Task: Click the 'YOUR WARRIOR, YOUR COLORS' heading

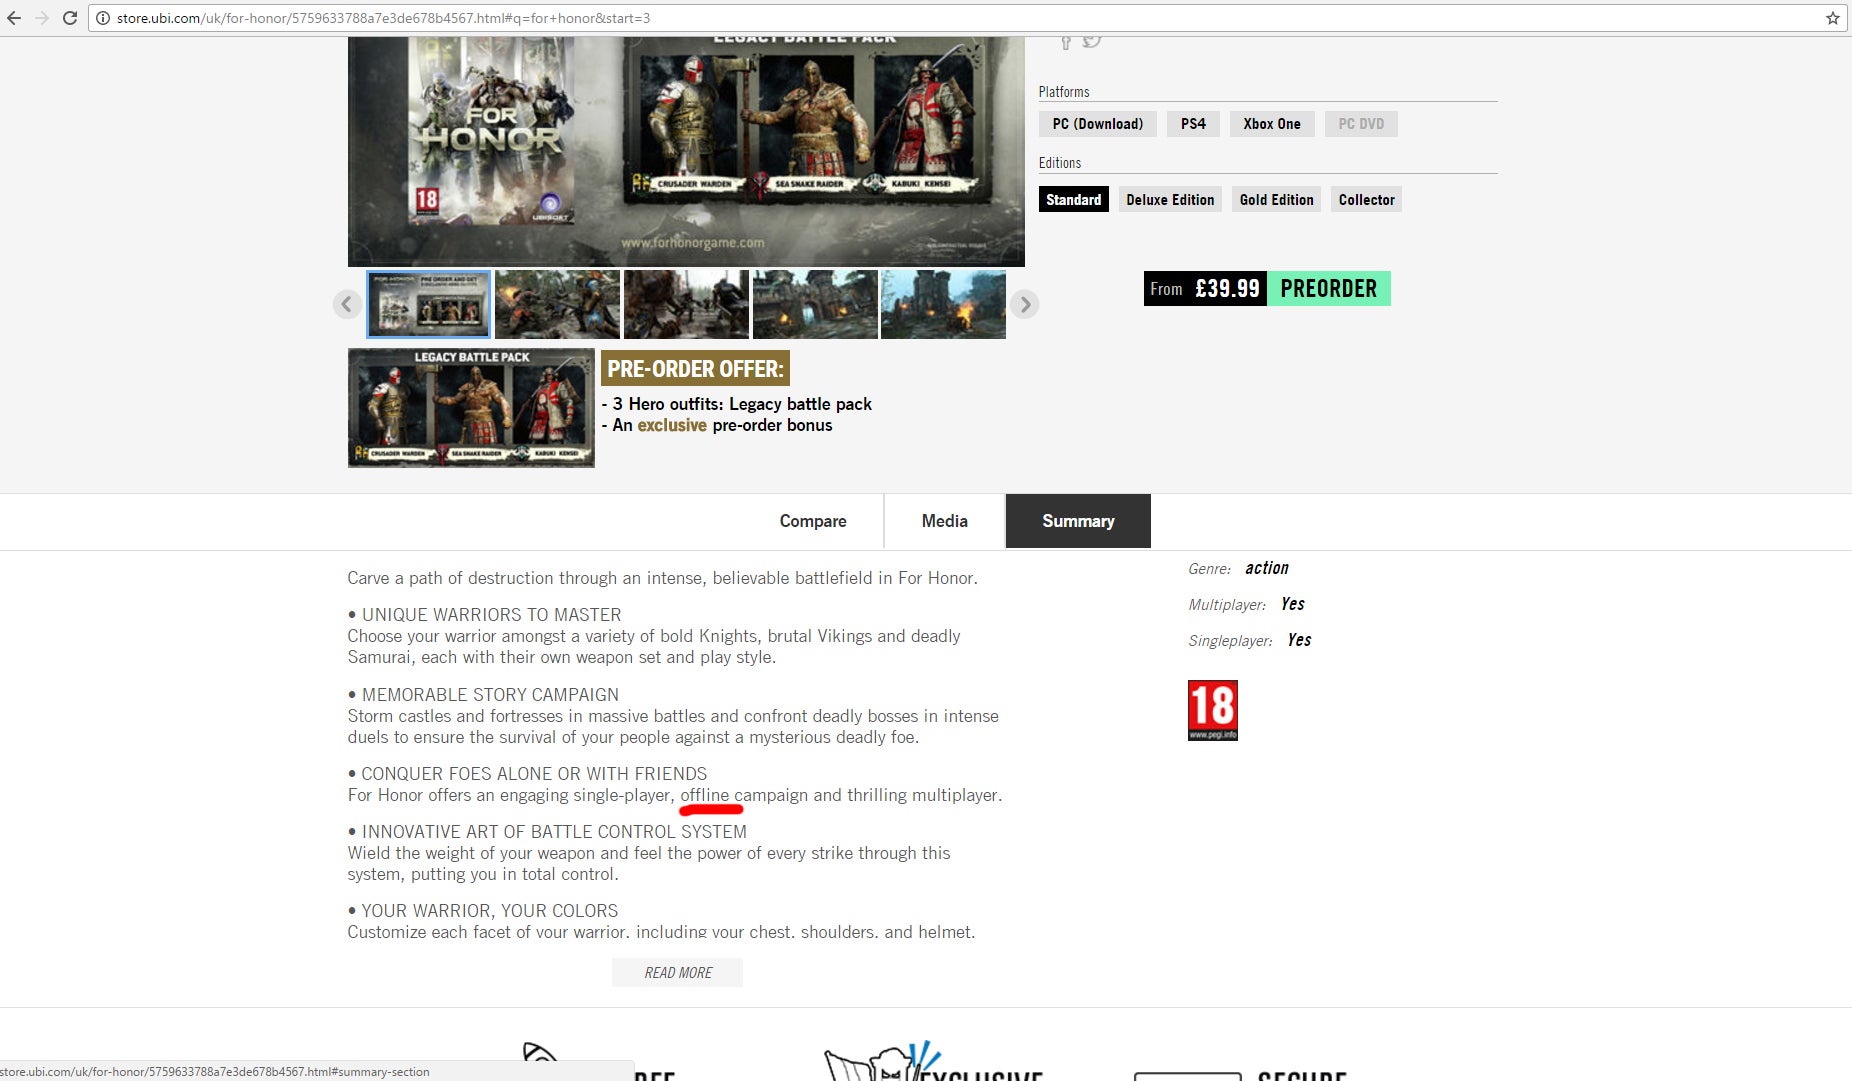Action: point(490,911)
